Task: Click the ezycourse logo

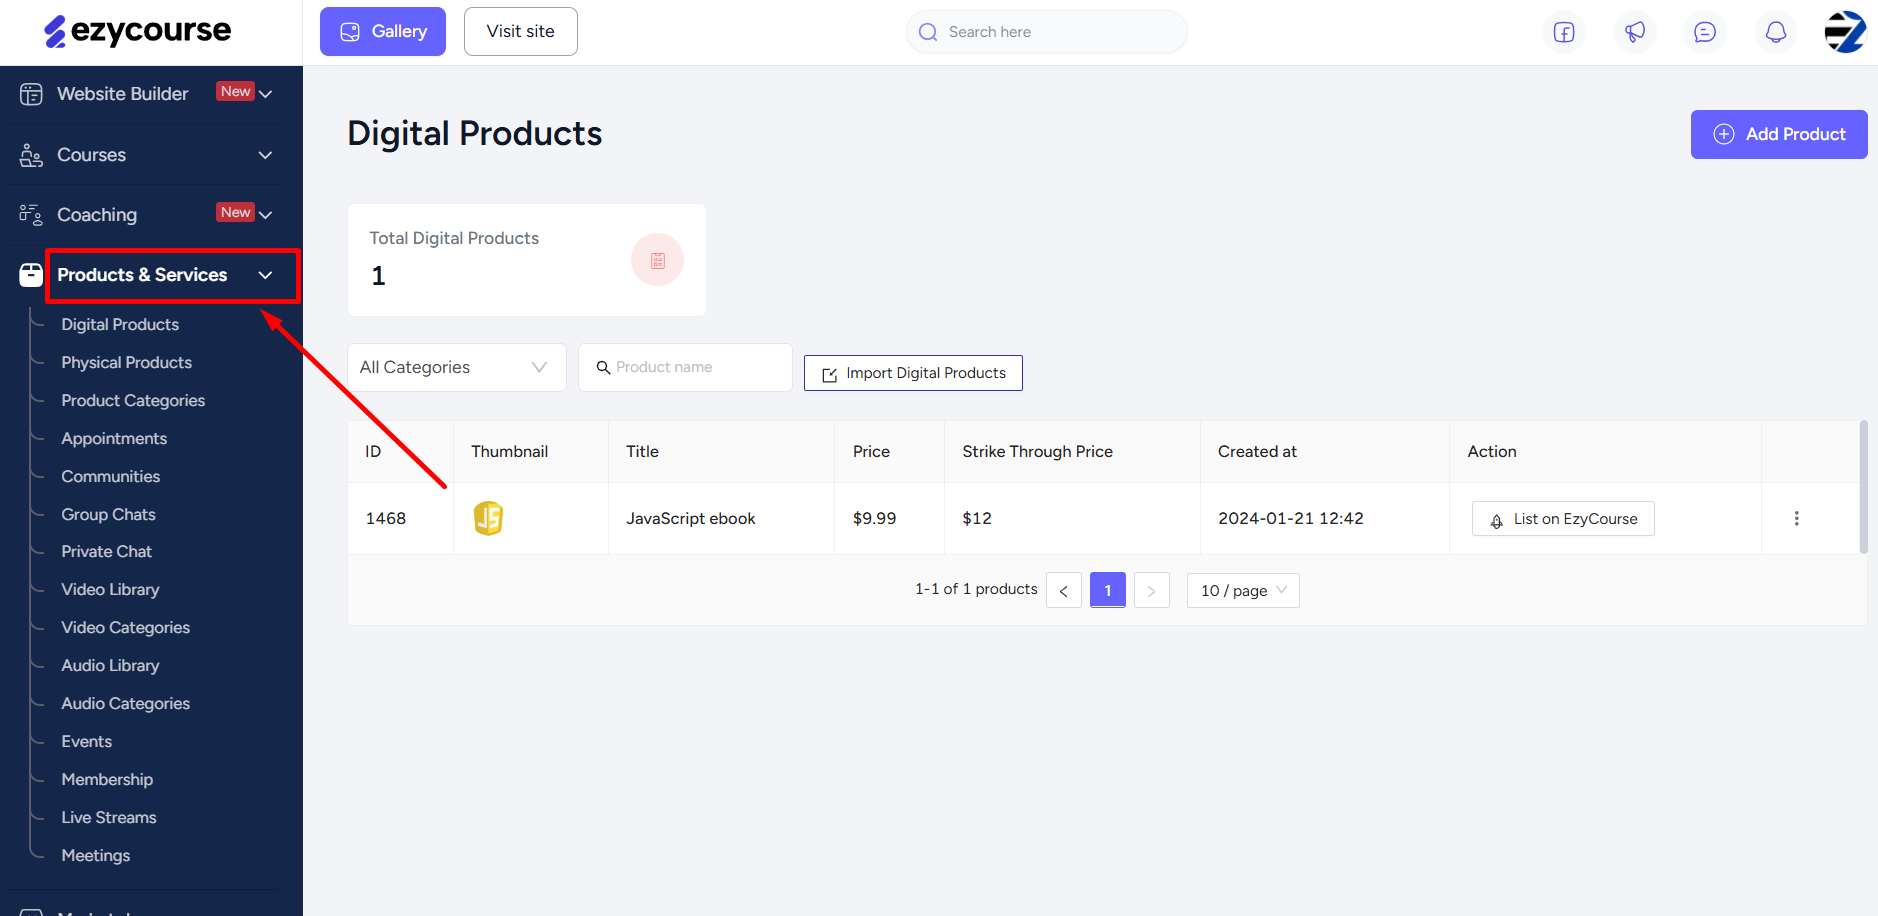Action: click(x=138, y=31)
